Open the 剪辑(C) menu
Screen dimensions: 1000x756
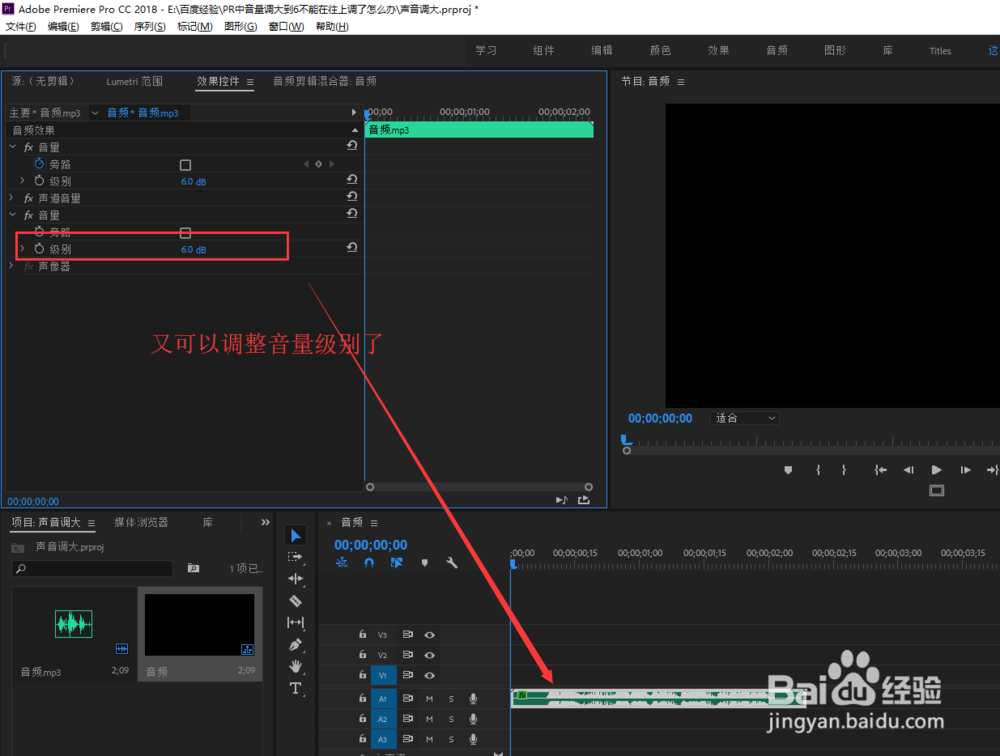(x=107, y=26)
